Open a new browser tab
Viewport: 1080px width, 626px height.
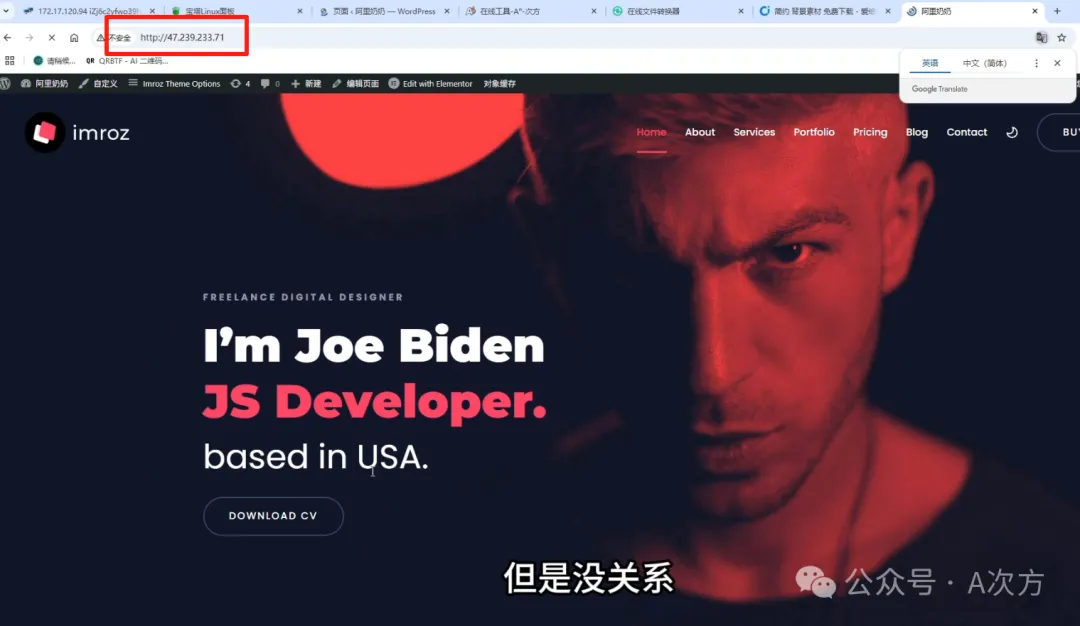1057,11
